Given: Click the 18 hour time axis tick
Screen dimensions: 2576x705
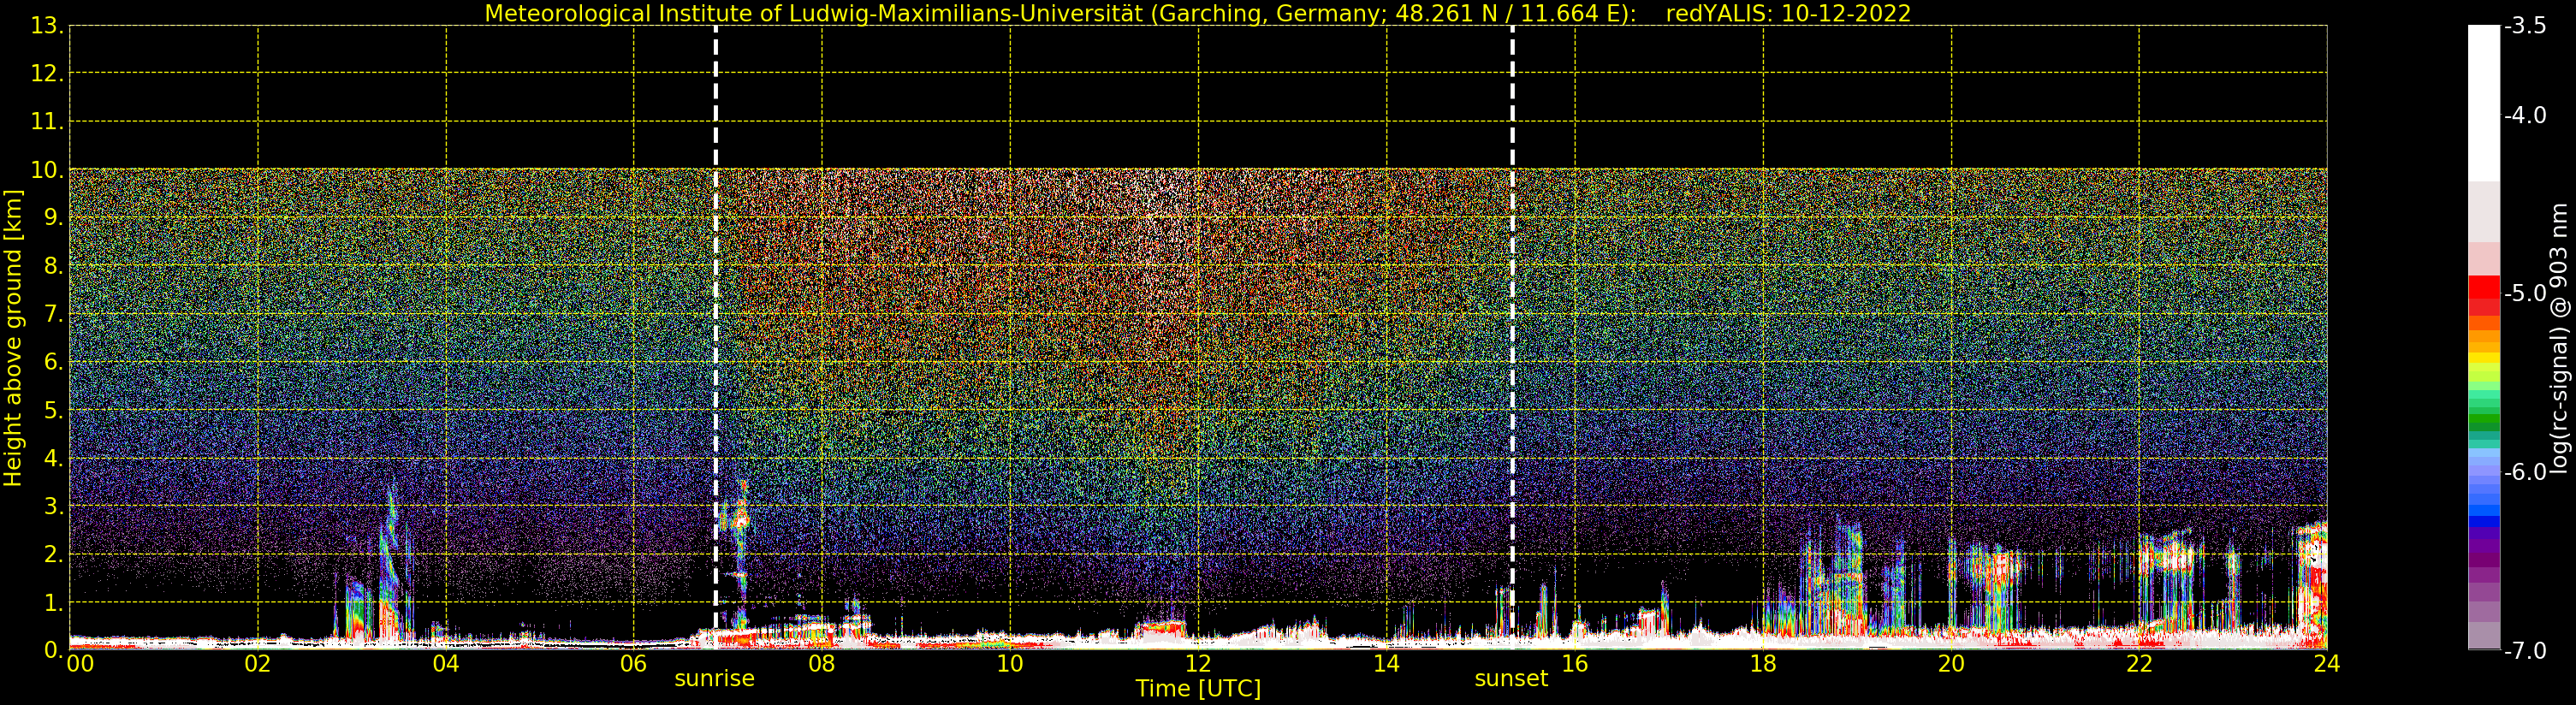Looking at the screenshot, I should [1763, 664].
